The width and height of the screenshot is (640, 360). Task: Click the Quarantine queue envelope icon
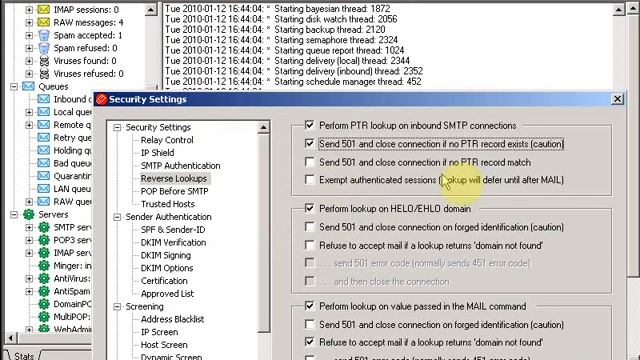[44, 176]
